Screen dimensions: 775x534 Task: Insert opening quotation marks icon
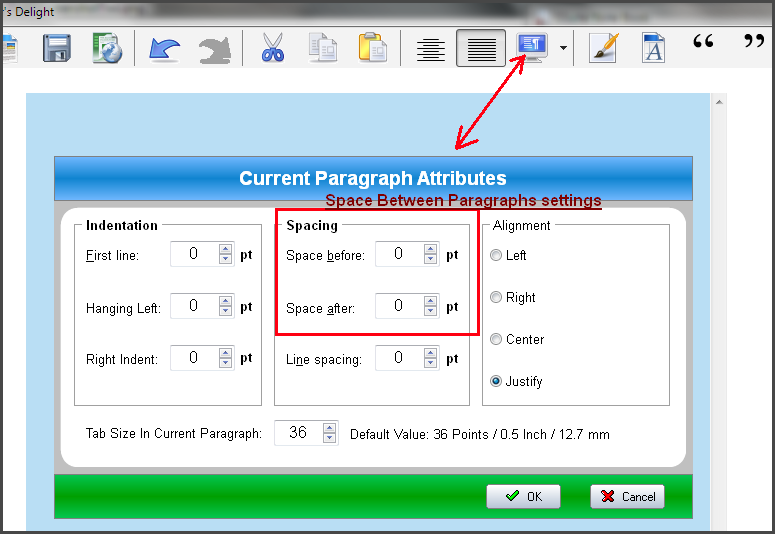[703, 41]
